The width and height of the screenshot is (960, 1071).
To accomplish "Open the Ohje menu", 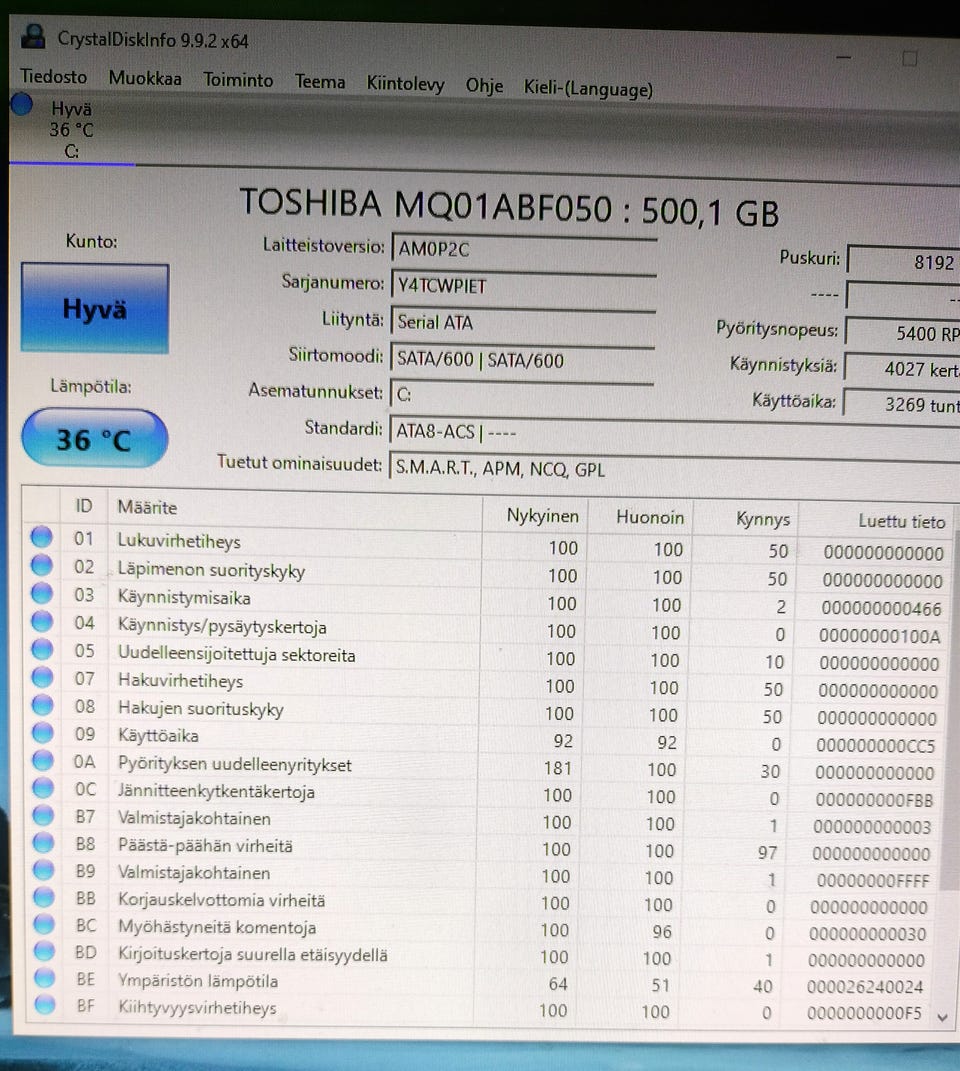I will [484, 86].
